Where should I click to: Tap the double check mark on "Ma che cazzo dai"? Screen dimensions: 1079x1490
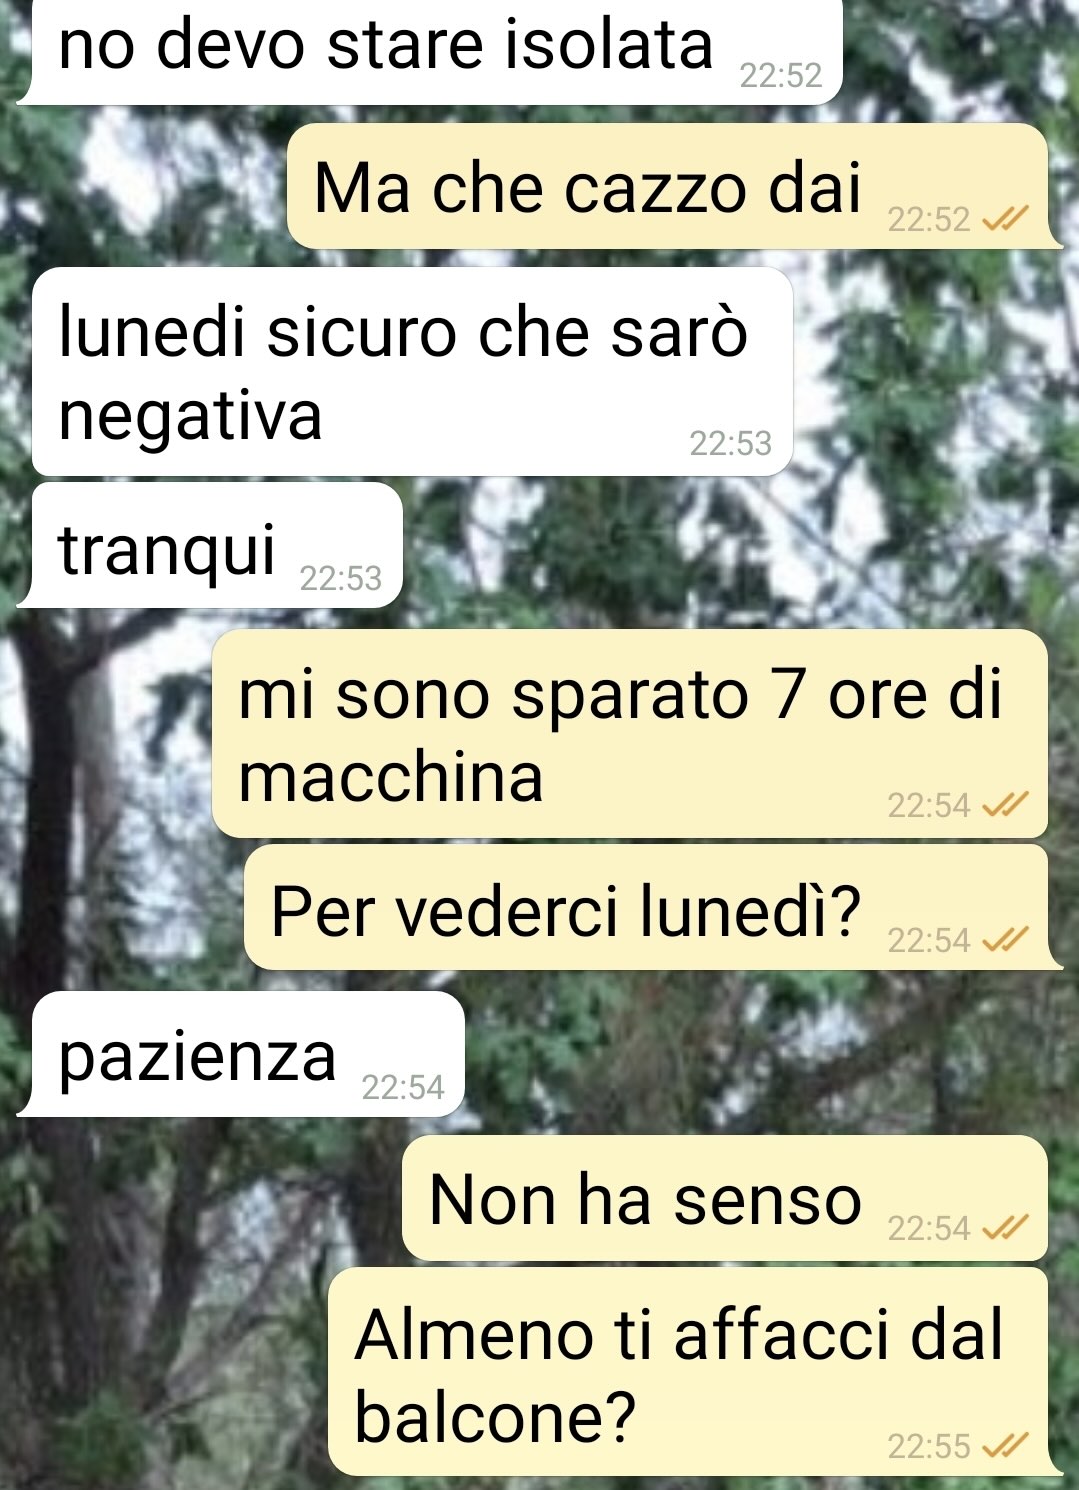pyautogui.click(x=1006, y=219)
